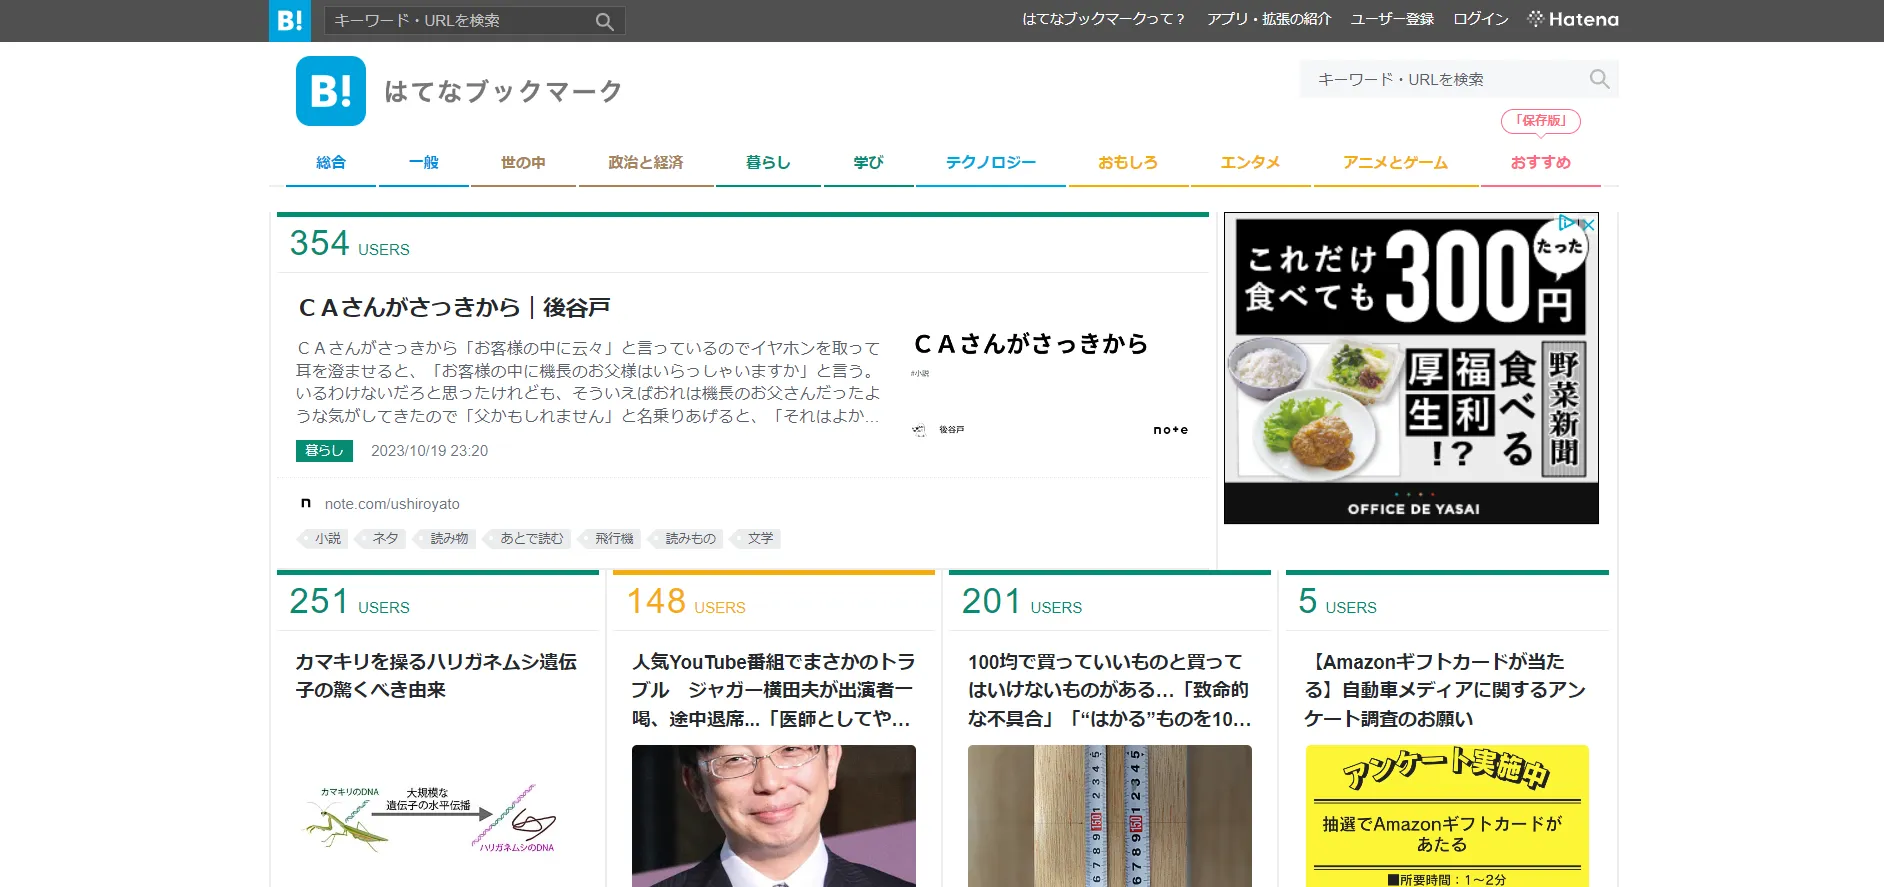The image size is (1884, 887).
Task: Click the measuring tape thumbnail
Action: coord(1110,816)
